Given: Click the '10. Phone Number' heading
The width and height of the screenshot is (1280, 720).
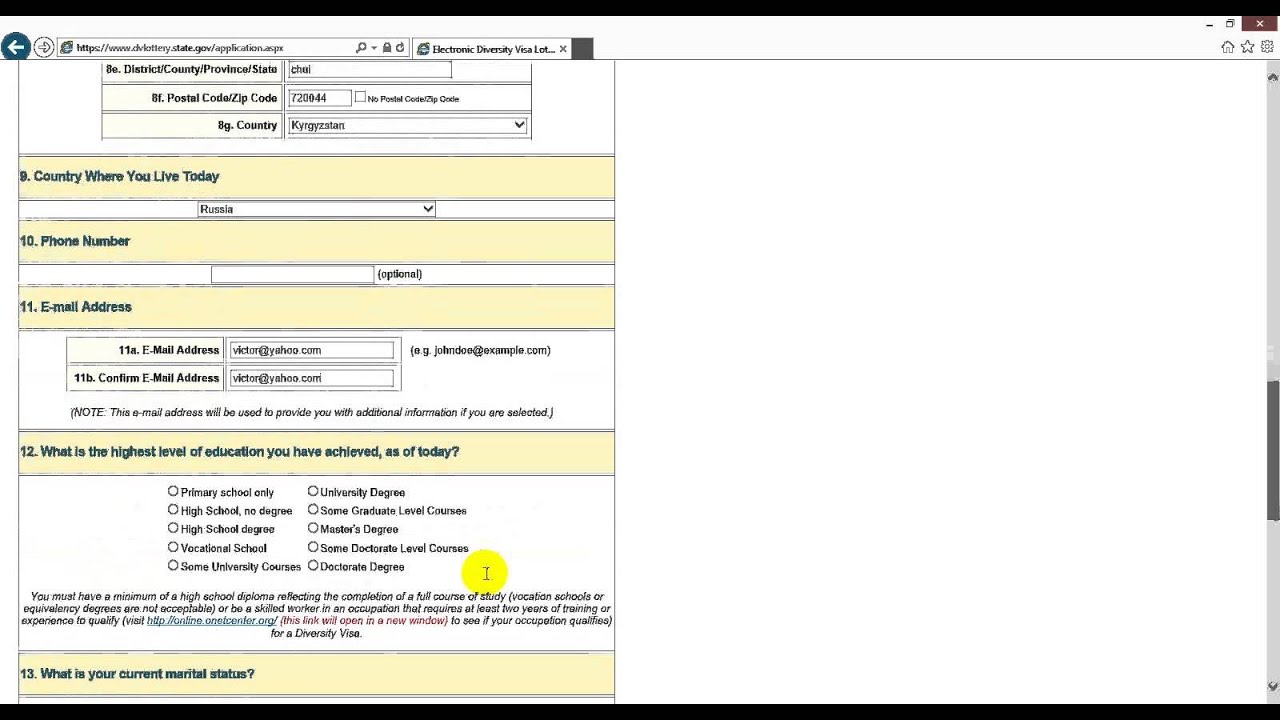Looking at the screenshot, I should click(75, 241).
